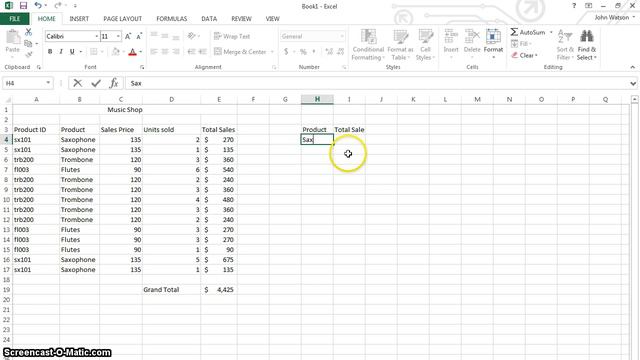Open Sort & Filter

tap(565, 45)
